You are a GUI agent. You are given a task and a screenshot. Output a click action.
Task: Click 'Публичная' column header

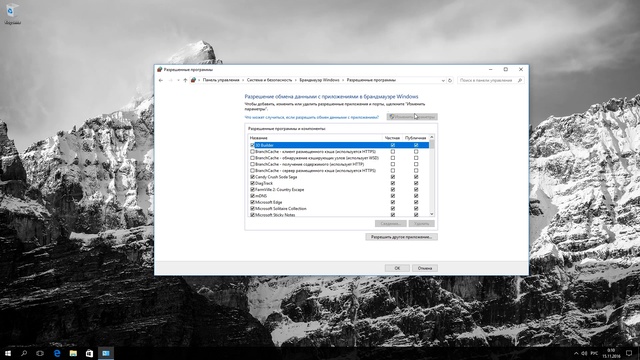coord(416,138)
